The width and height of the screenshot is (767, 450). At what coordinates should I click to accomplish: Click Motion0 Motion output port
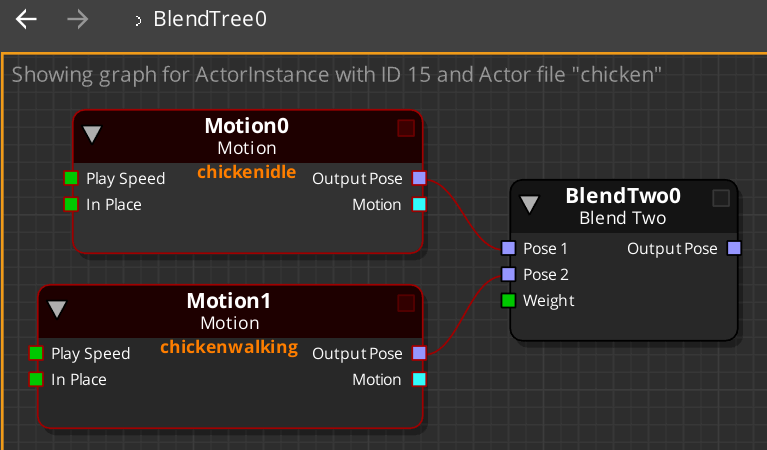[x=419, y=205]
